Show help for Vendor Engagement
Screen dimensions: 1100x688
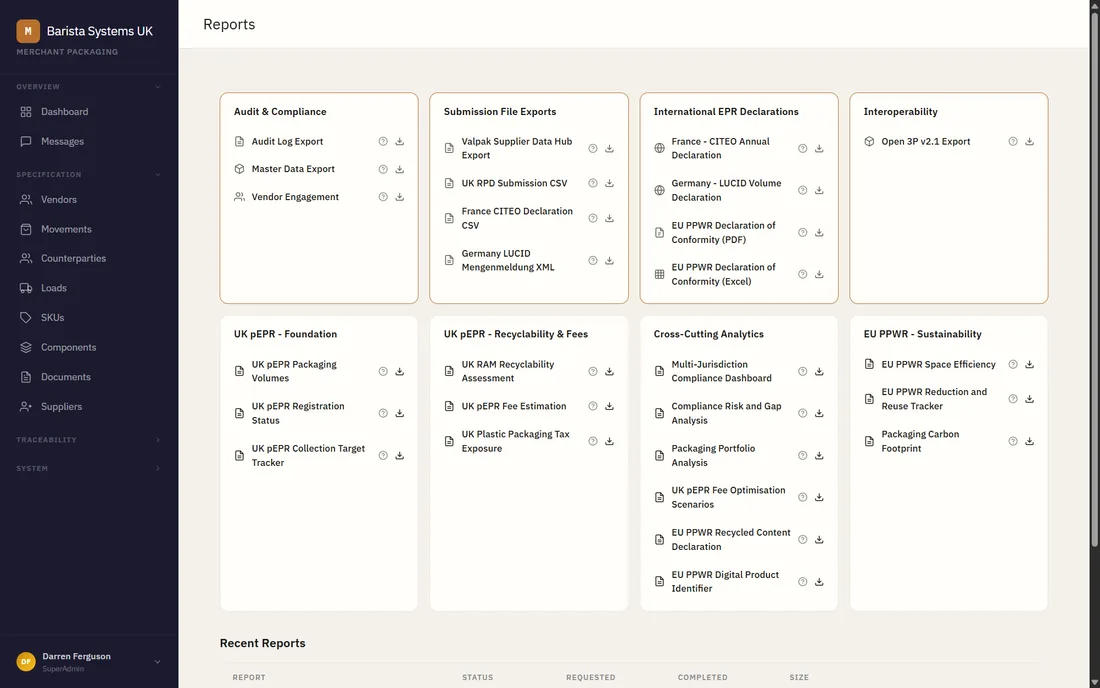(x=383, y=197)
